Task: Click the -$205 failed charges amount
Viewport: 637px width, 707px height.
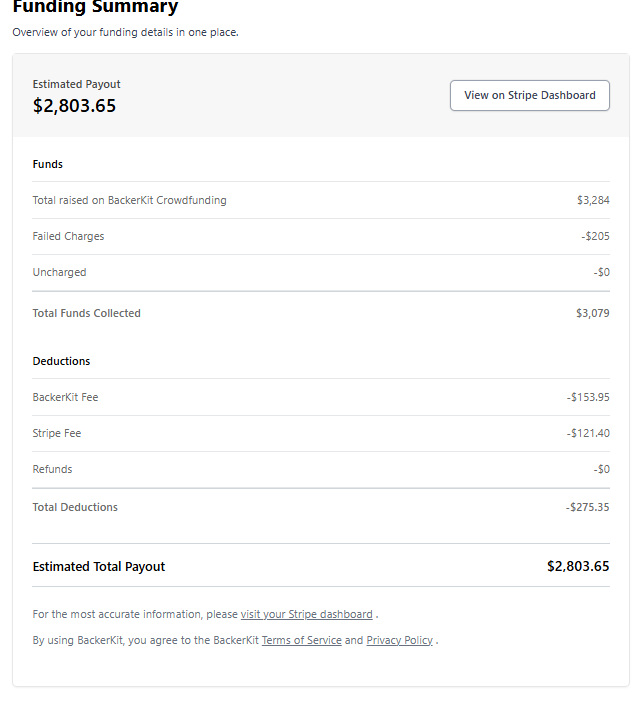Action: tap(595, 236)
